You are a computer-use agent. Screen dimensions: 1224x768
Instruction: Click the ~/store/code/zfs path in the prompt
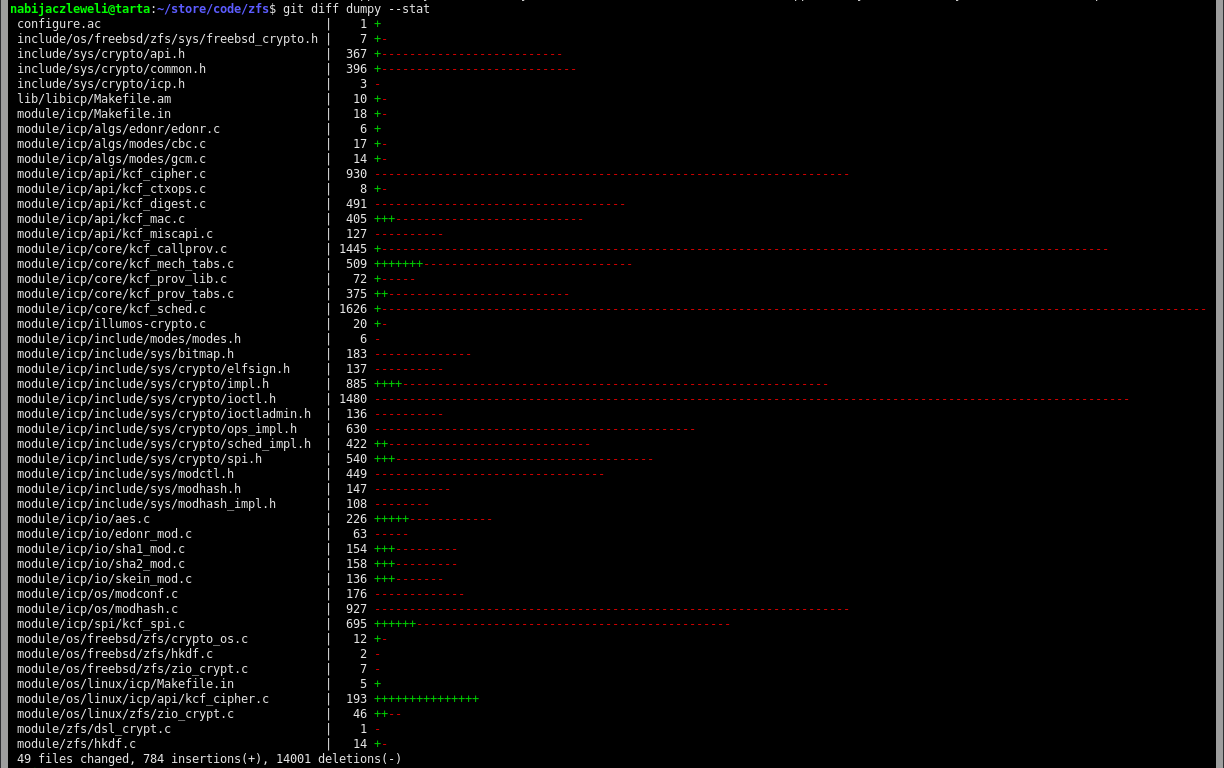[x=212, y=9]
